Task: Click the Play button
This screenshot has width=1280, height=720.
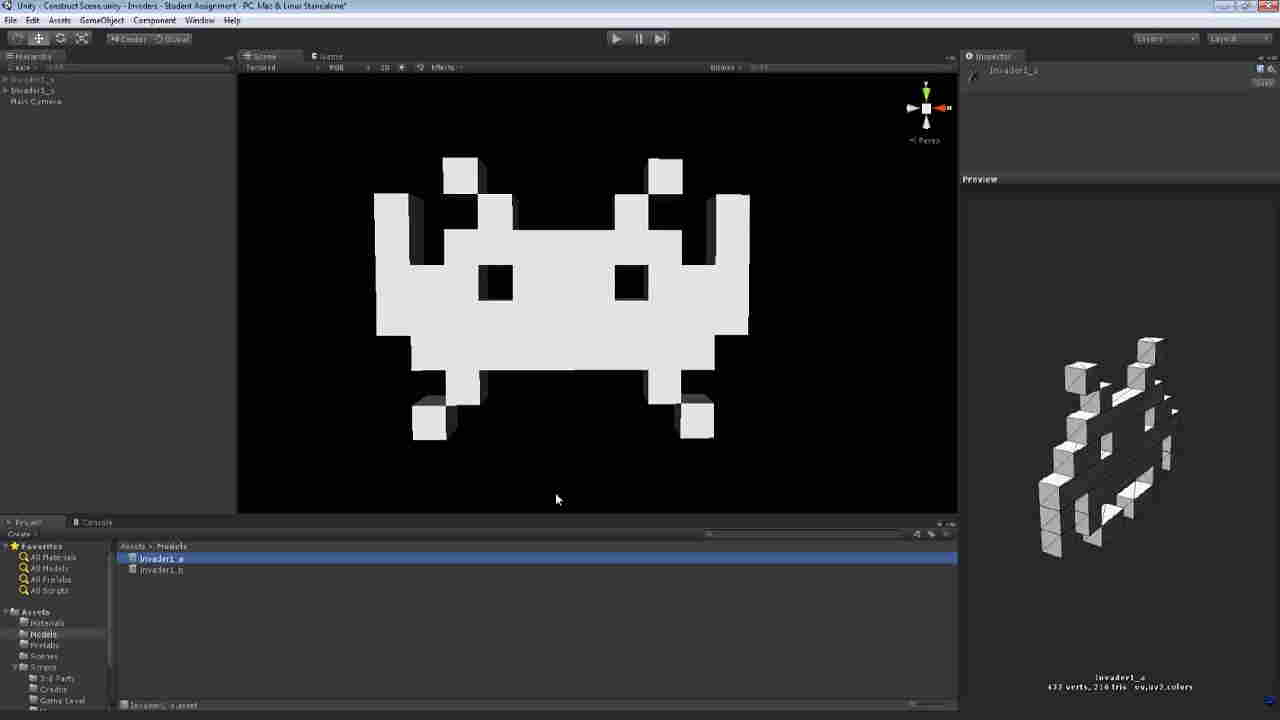Action: coord(616,38)
